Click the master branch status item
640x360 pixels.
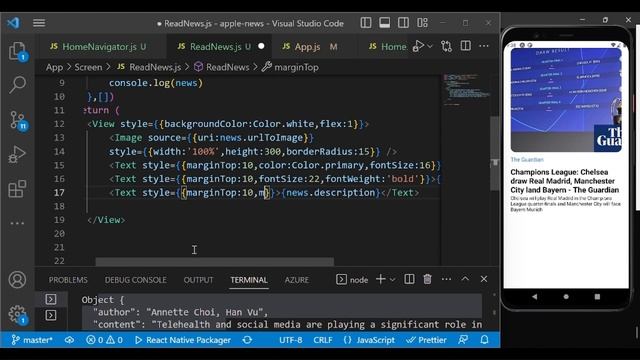click(x=32, y=340)
